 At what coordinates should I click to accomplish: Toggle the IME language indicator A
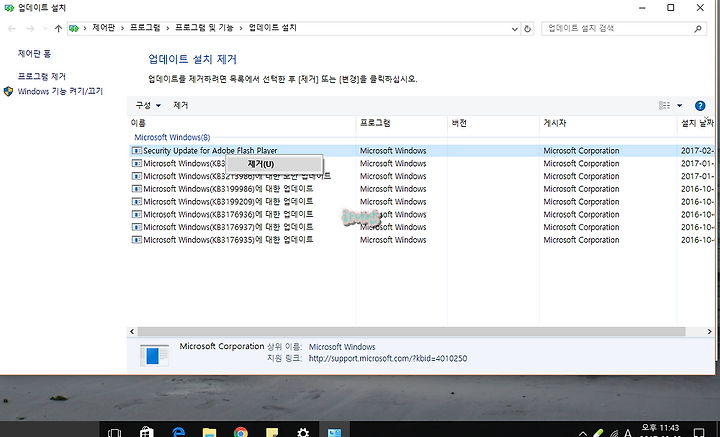628,432
